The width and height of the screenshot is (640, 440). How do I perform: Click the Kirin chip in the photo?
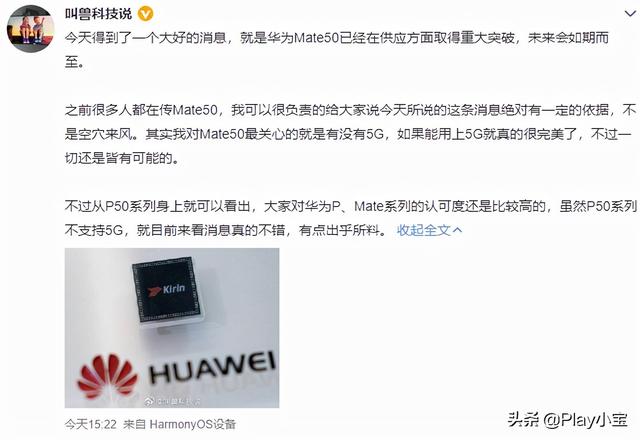(x=167, y=292)
